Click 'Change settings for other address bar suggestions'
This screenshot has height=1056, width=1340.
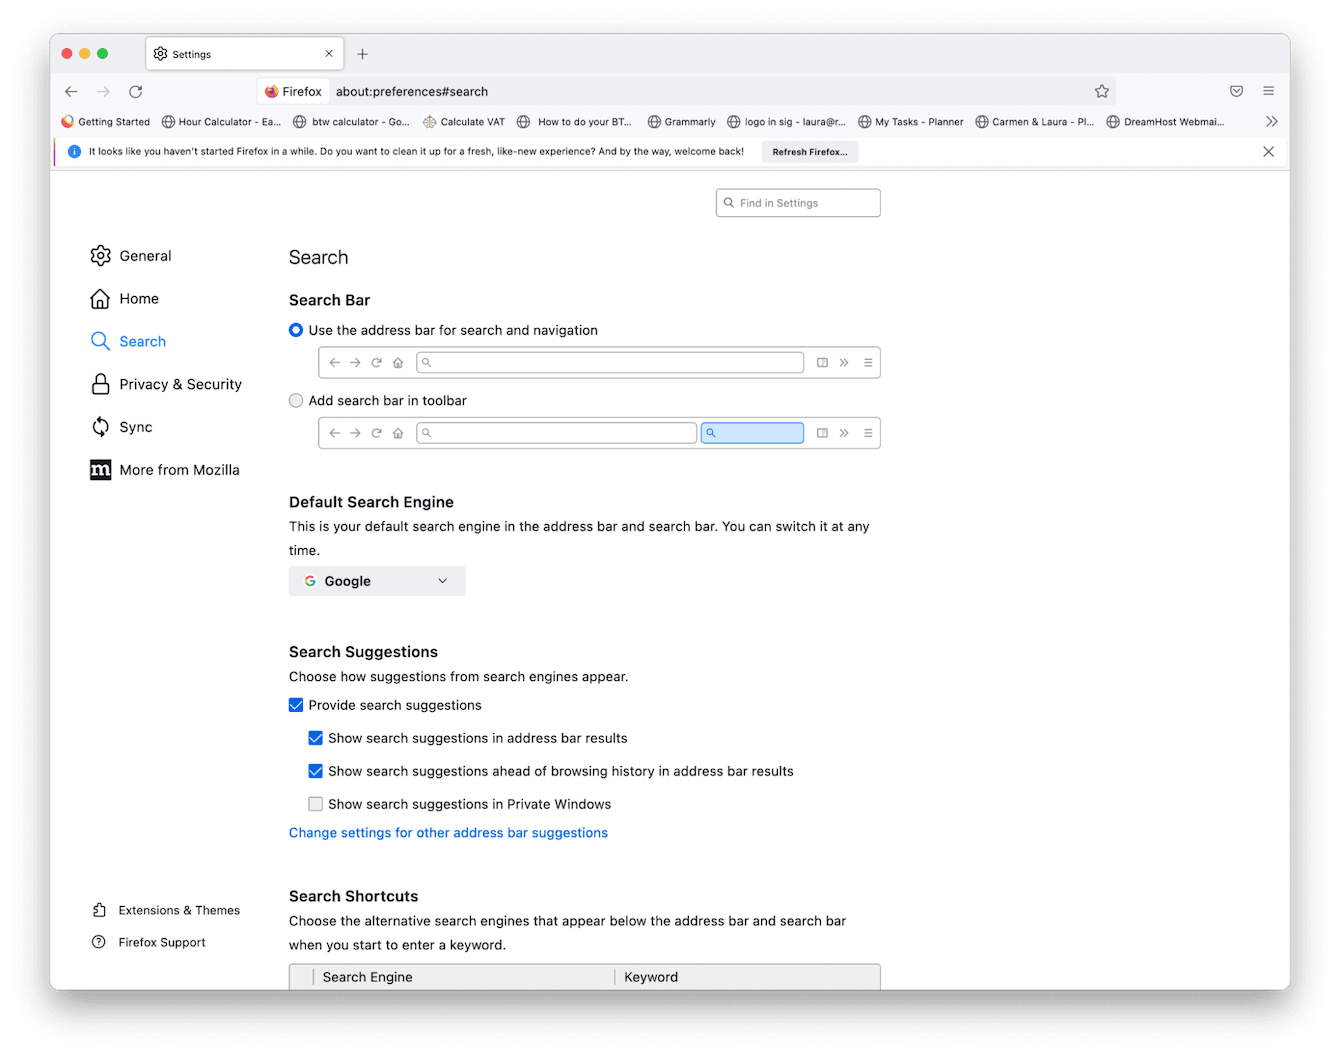448,832
